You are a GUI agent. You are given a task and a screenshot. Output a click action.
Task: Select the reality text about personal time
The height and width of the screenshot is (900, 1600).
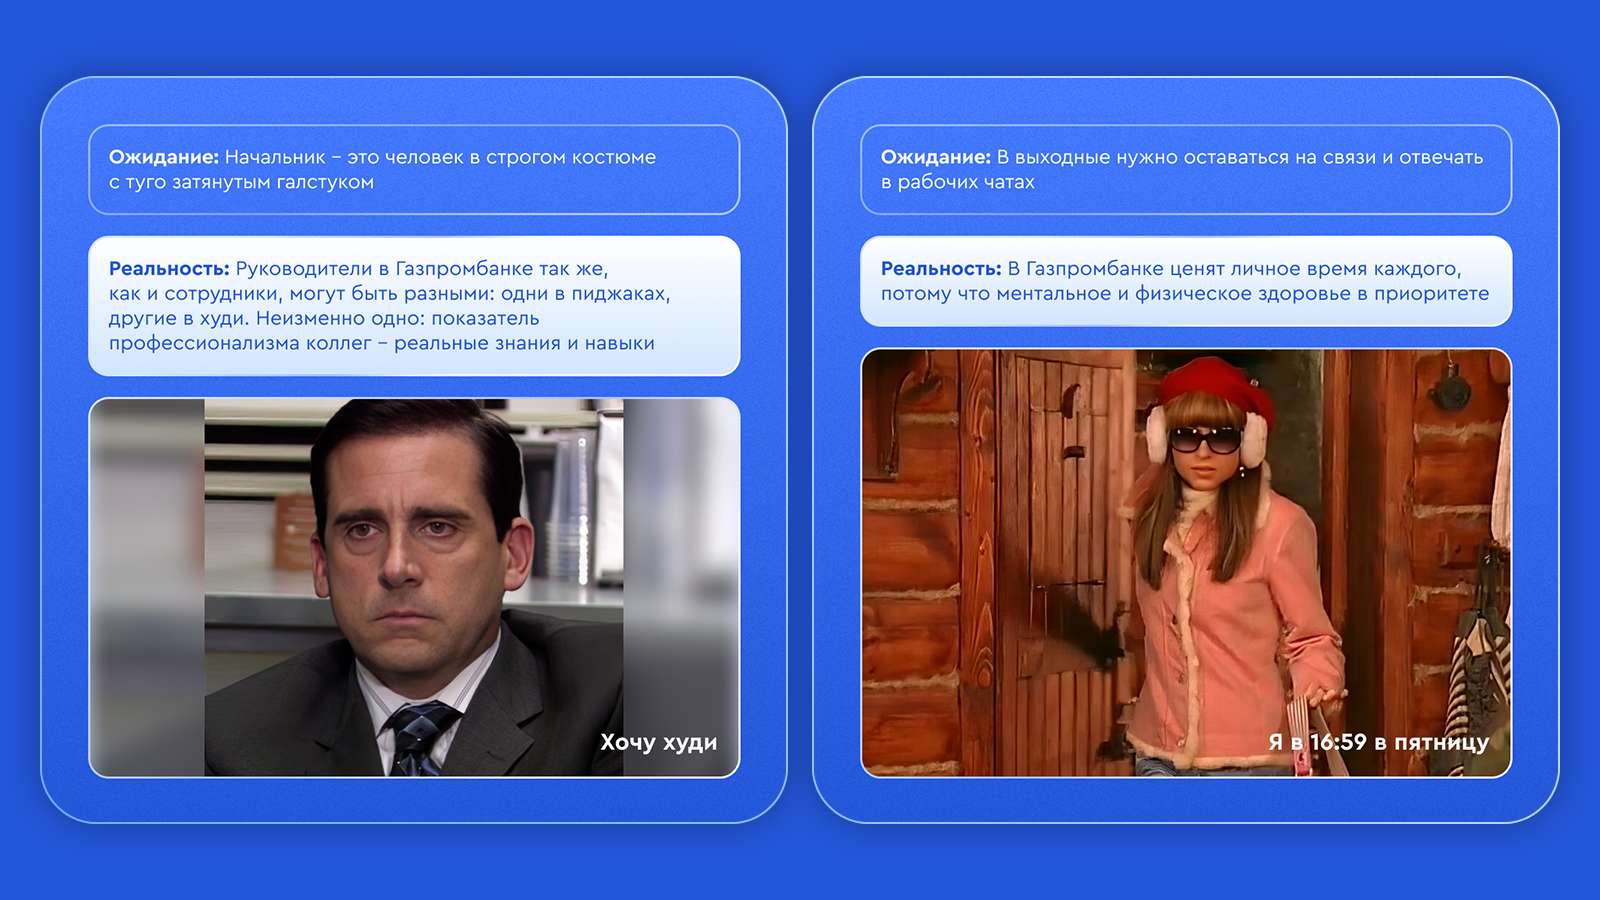click(x=1186, y=281)
